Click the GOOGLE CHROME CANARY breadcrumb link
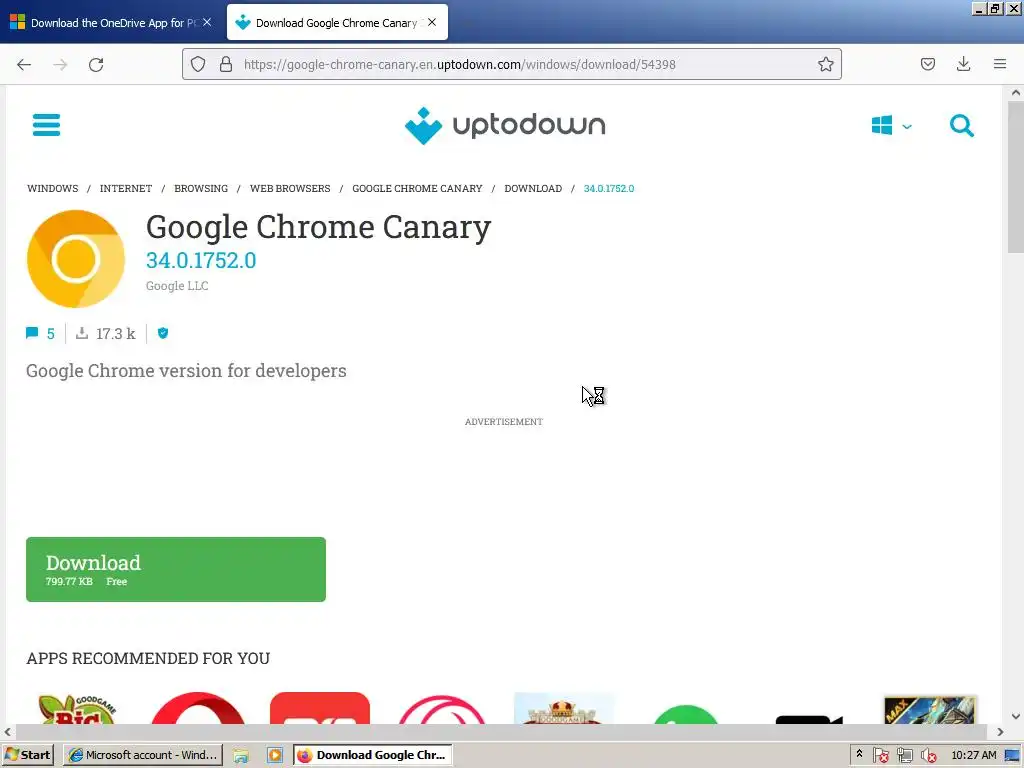 coord(417,188)
